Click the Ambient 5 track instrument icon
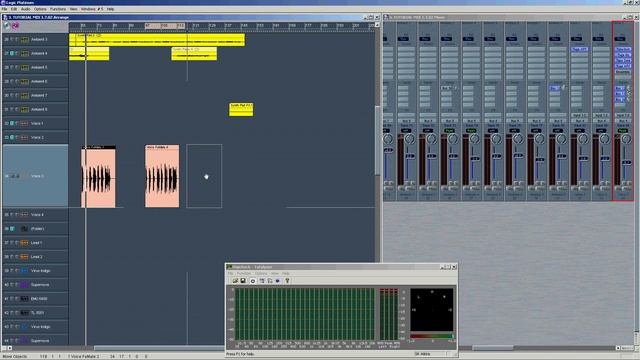This screenshot has height=360, width=640. pos(24,67)
